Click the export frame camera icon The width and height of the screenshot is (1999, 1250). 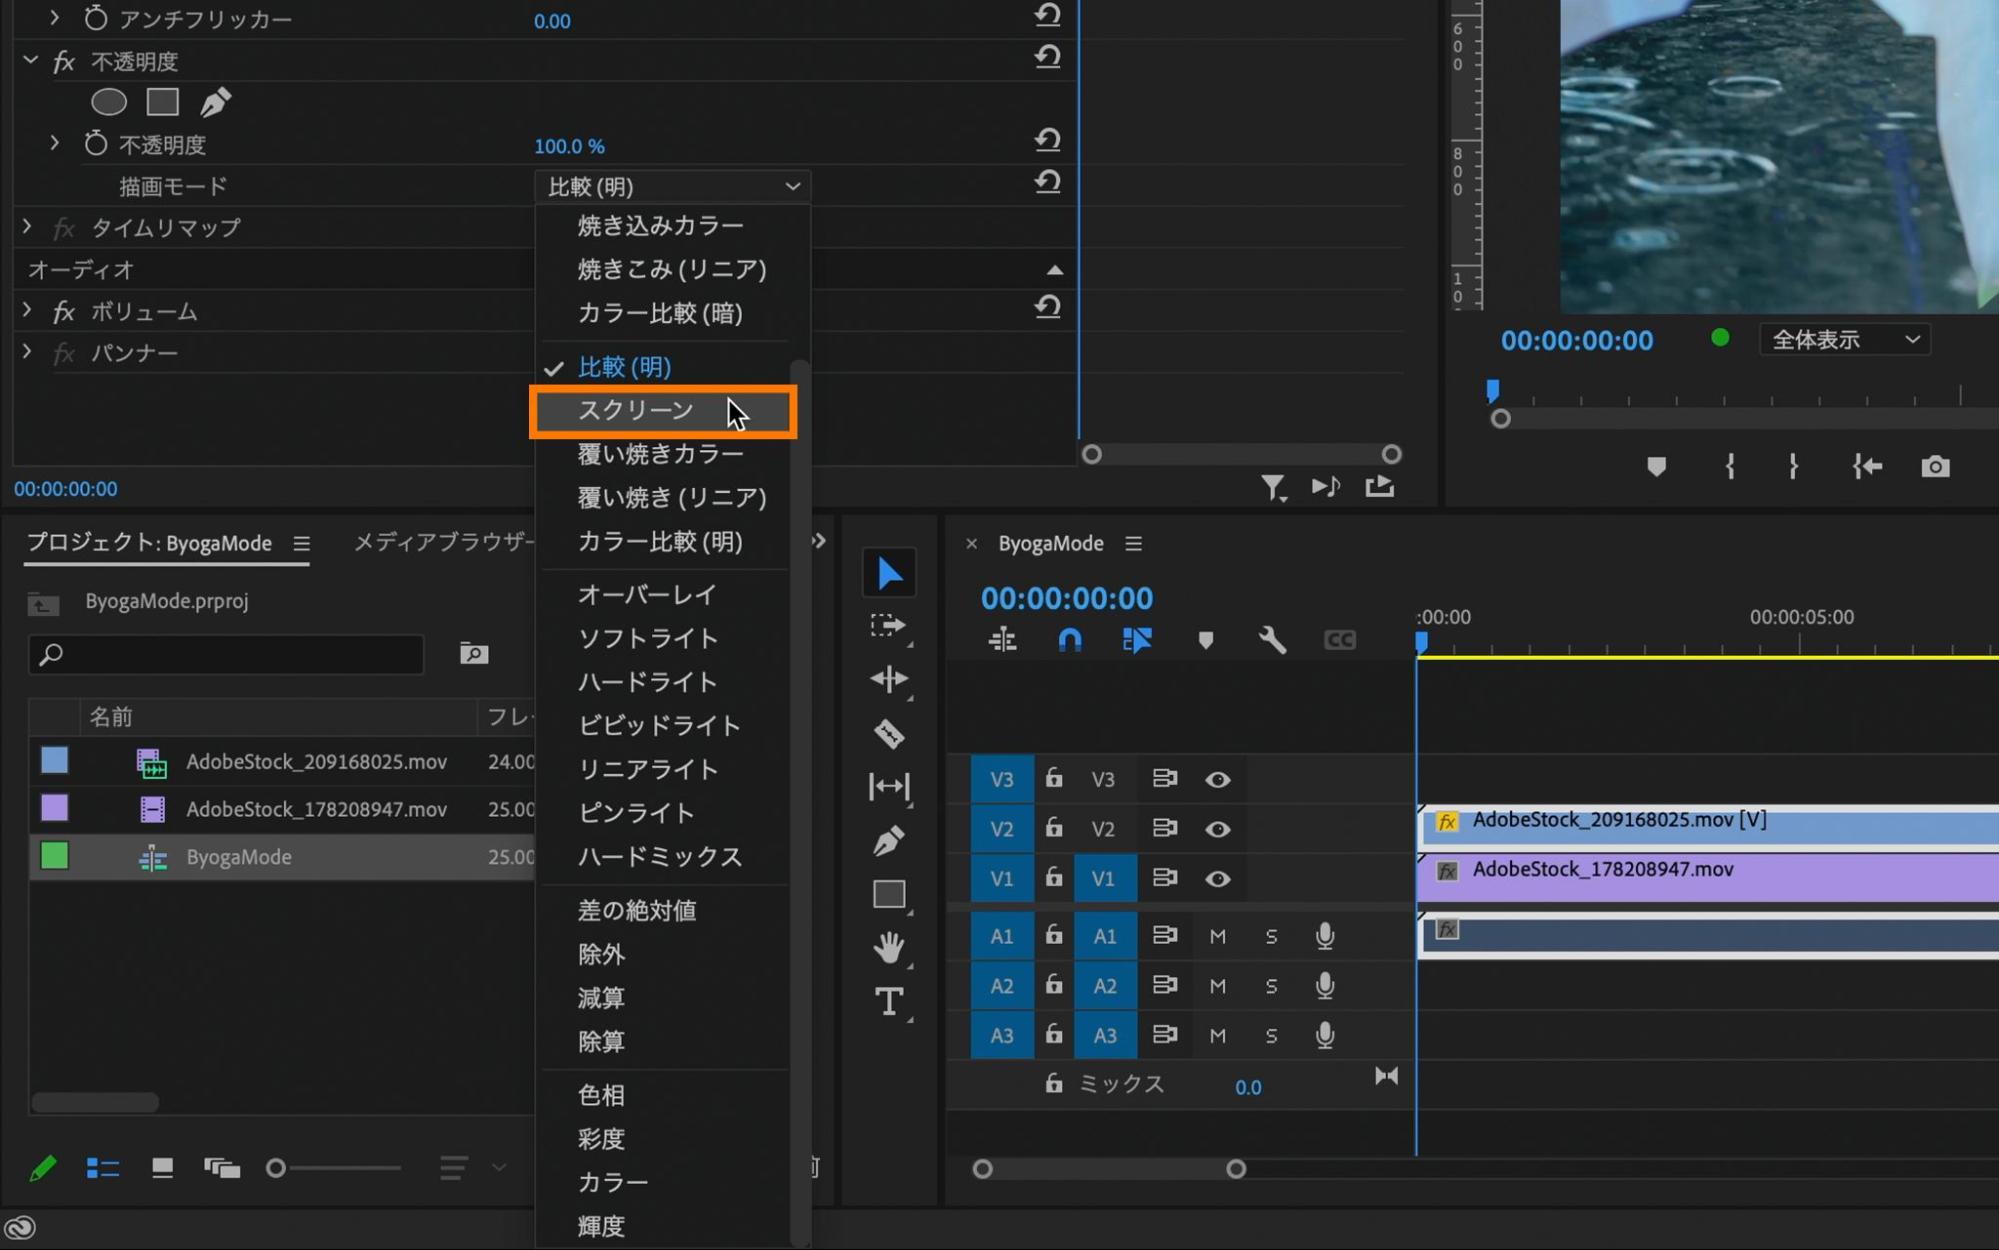[x=1935, y=467]
